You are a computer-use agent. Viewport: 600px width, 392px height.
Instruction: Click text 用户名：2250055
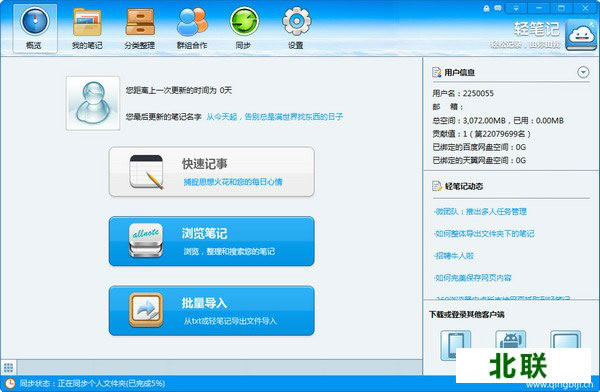pyautogui.click(x=463, y=93)
